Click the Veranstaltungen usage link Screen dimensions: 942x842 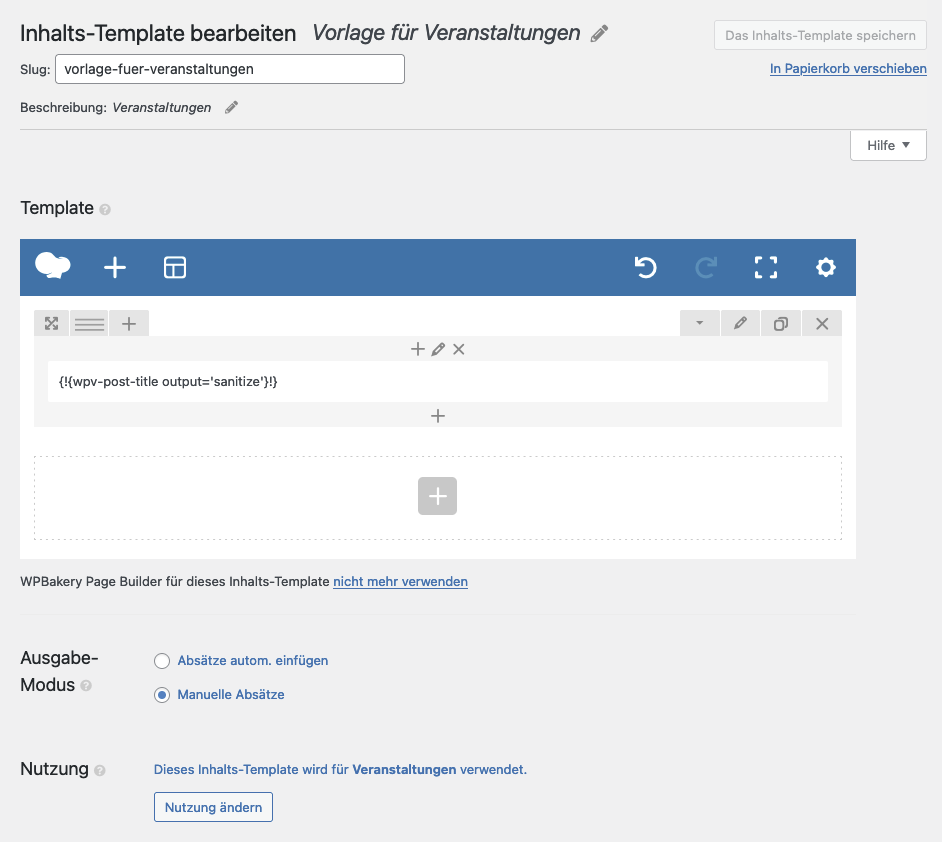coord(404,769)
